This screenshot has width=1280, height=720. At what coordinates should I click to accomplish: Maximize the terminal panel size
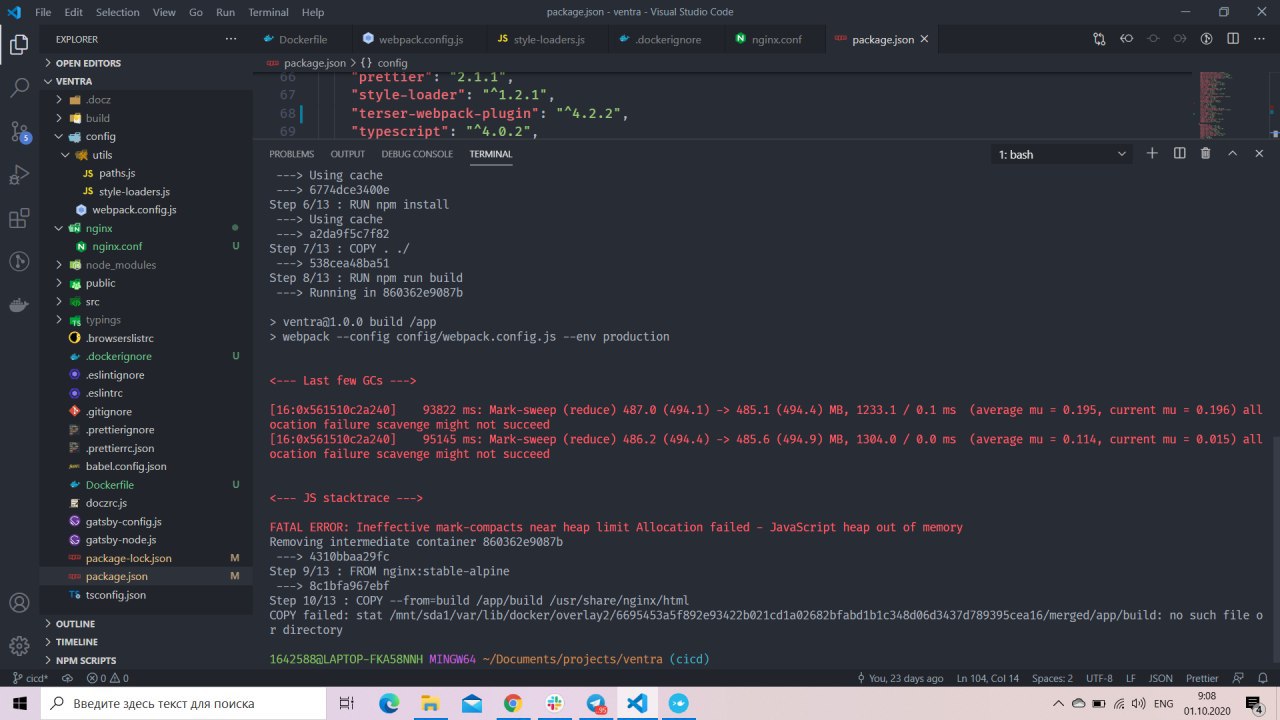tap(1232, 153)
